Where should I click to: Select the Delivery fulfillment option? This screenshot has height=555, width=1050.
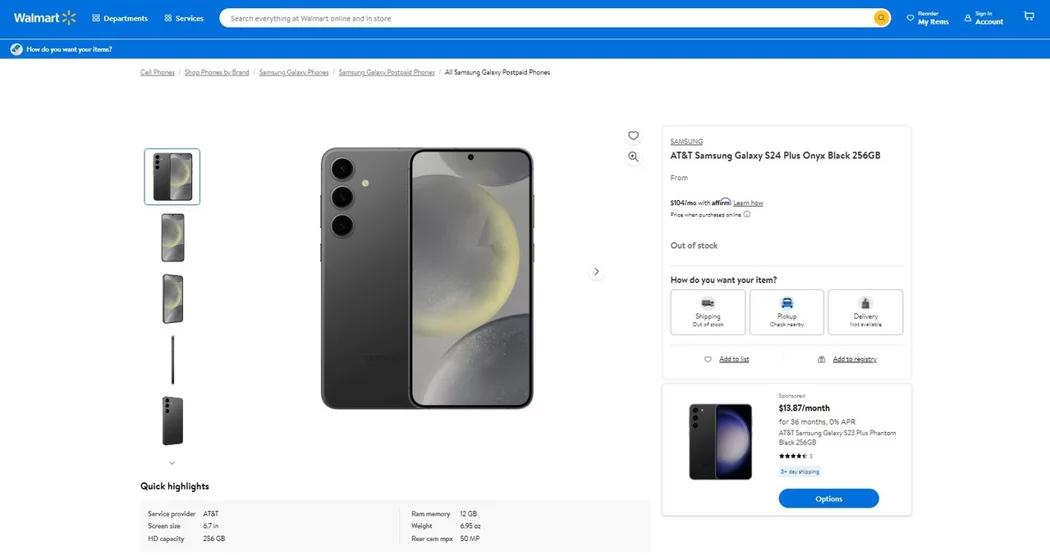(865, 312)
